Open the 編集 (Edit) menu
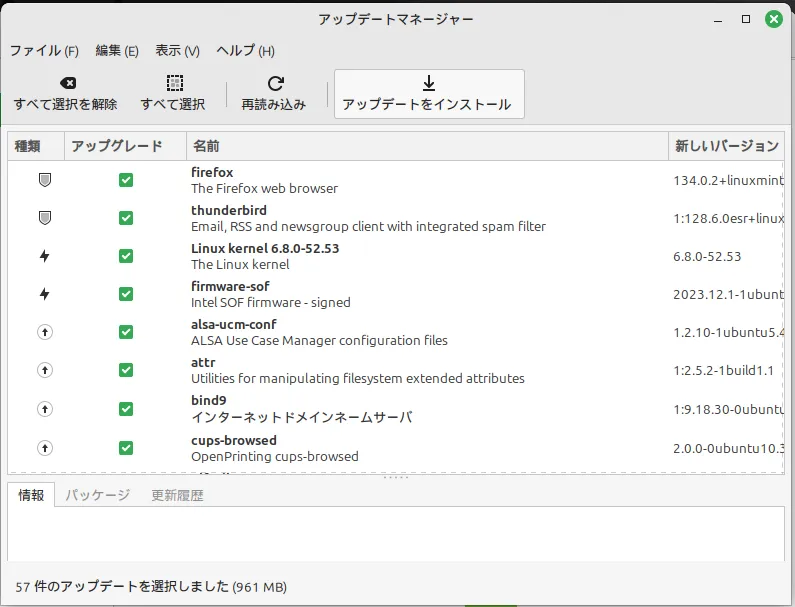Screen dimensions: 795x607 (117, 51)
